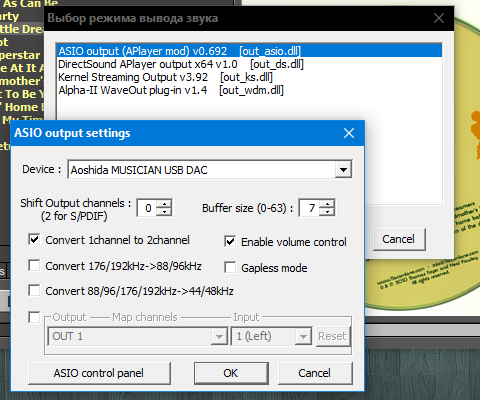
Task: Increase the Shift Output channels value
Action: (164, 204)
